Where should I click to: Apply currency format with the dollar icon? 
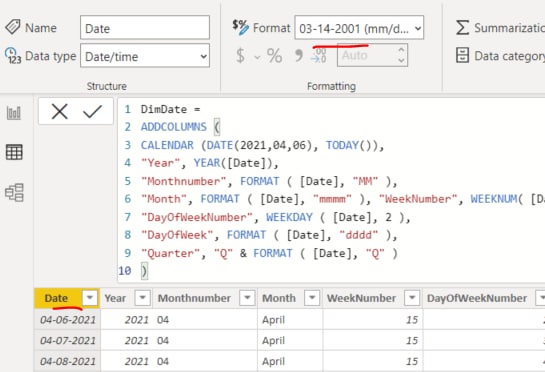(x=241, y=56)
